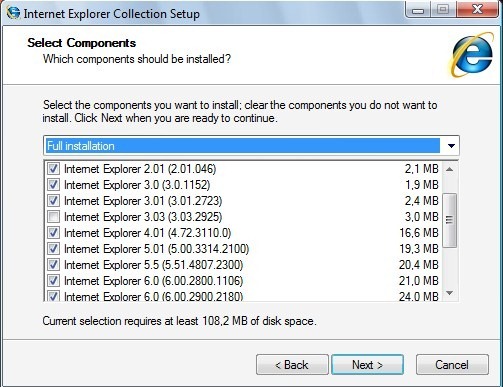Image resolution: width=503 pixels, height=387 pixels.
Task: Uncheck Internet Explorer 6.0 (6.00.2800.1106)
Action: point(53,281)
